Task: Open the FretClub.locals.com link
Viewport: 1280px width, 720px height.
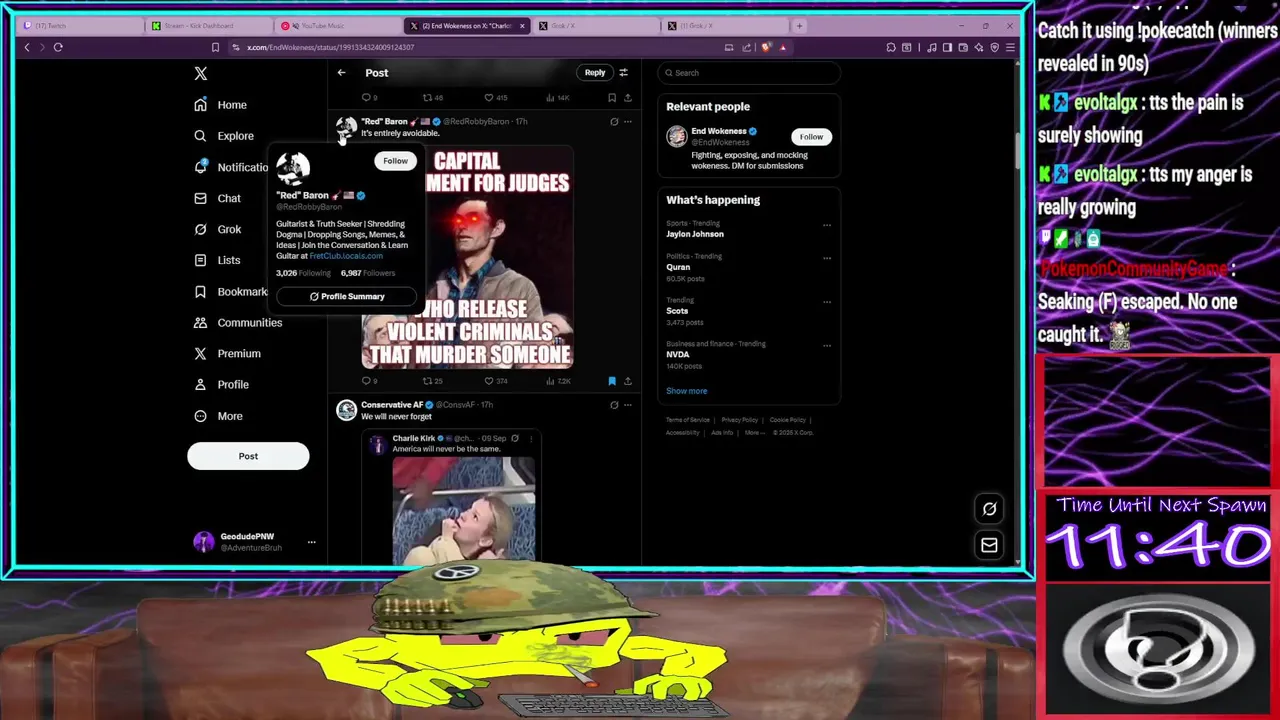Action: point(346,256)
